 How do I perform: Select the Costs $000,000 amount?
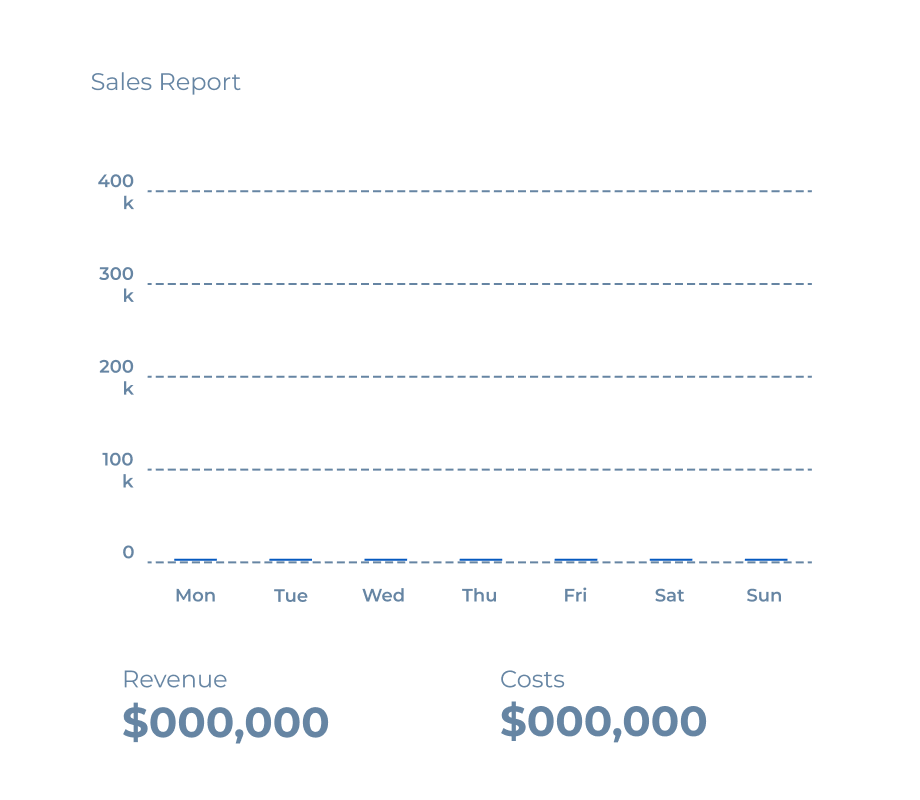pyautogui.click(x=603, y=722)
